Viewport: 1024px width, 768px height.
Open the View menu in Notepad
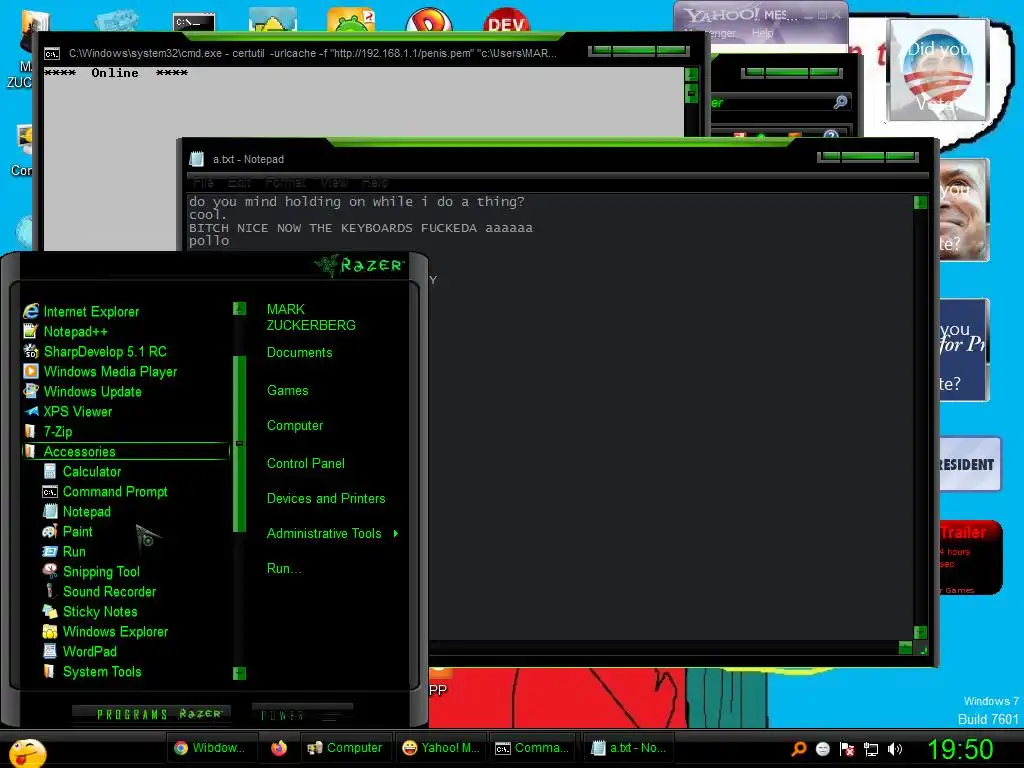tap(334, 183)
